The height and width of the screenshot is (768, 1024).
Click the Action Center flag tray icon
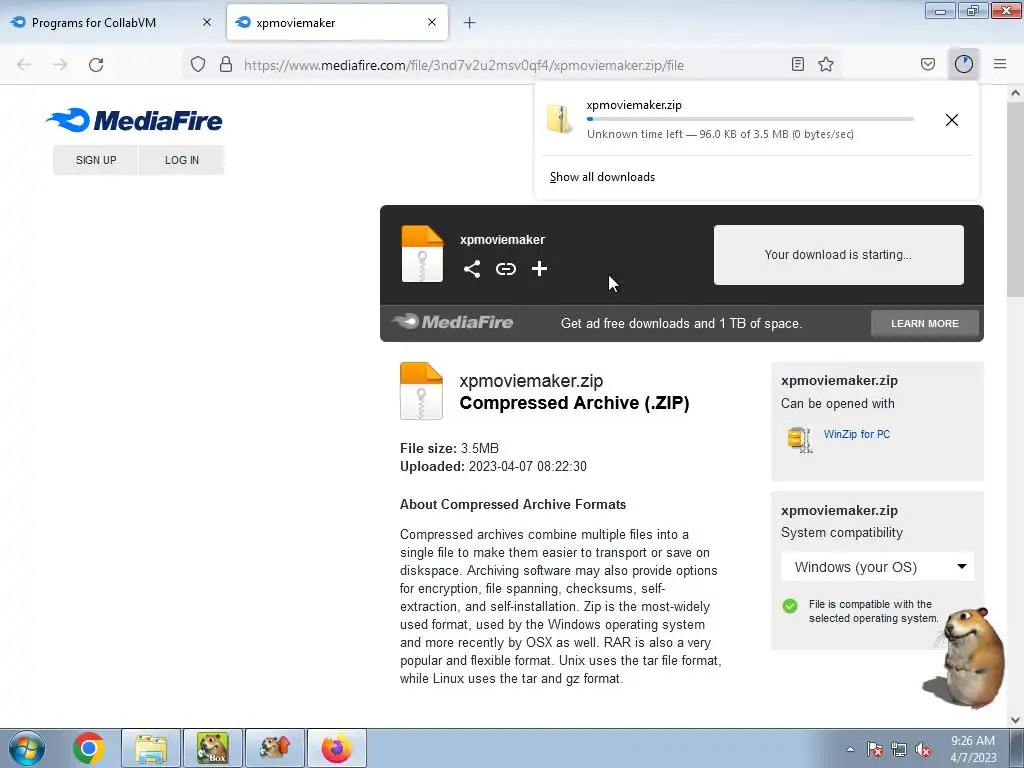[875, 750]
